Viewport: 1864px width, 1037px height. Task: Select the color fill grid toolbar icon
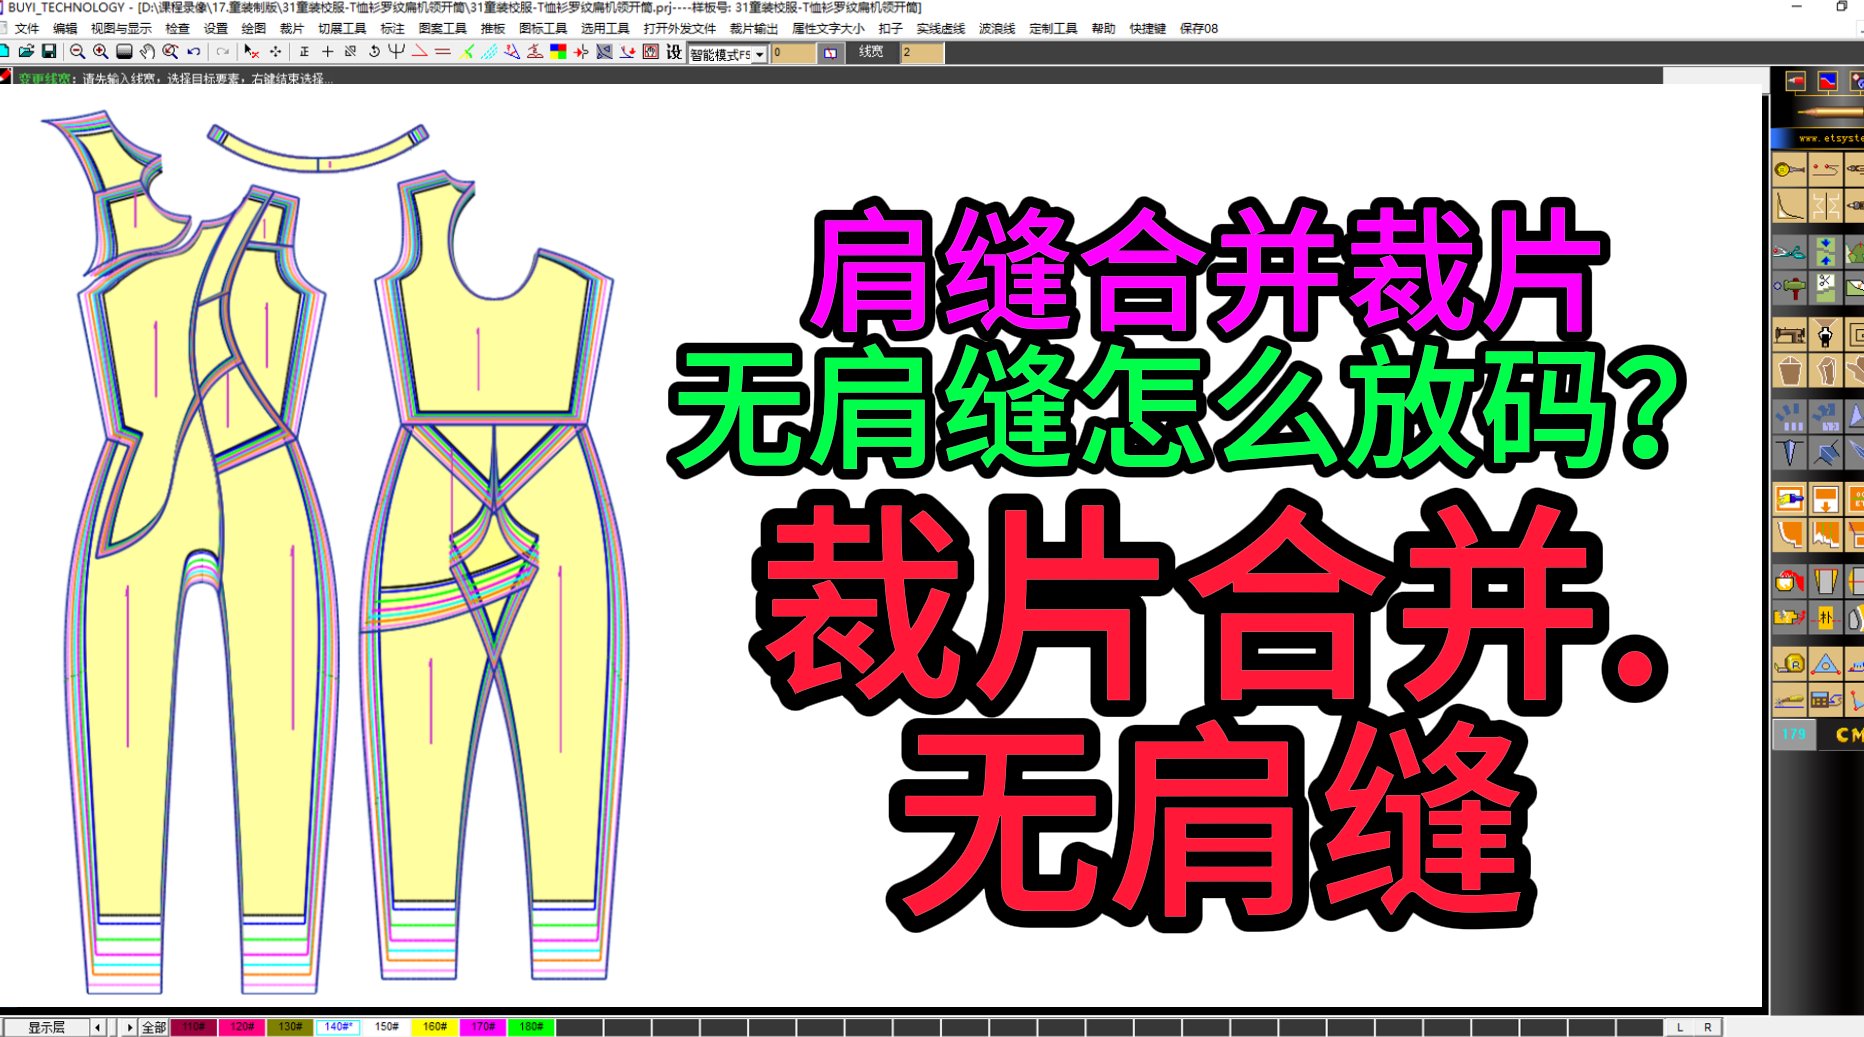point(559,52)
